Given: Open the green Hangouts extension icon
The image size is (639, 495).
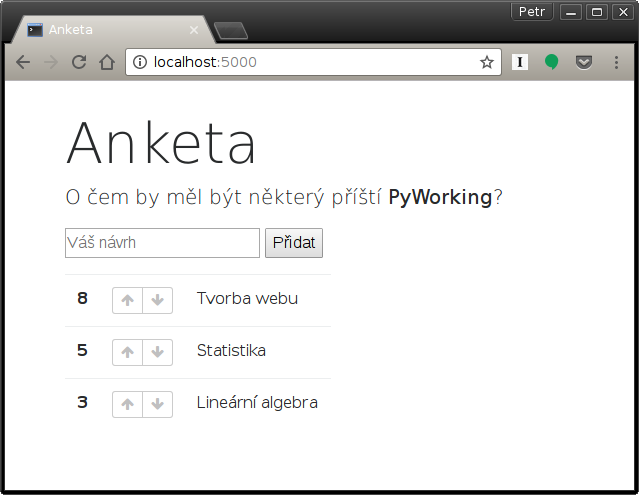Looking at the screenshot, I should coord(551,62).
